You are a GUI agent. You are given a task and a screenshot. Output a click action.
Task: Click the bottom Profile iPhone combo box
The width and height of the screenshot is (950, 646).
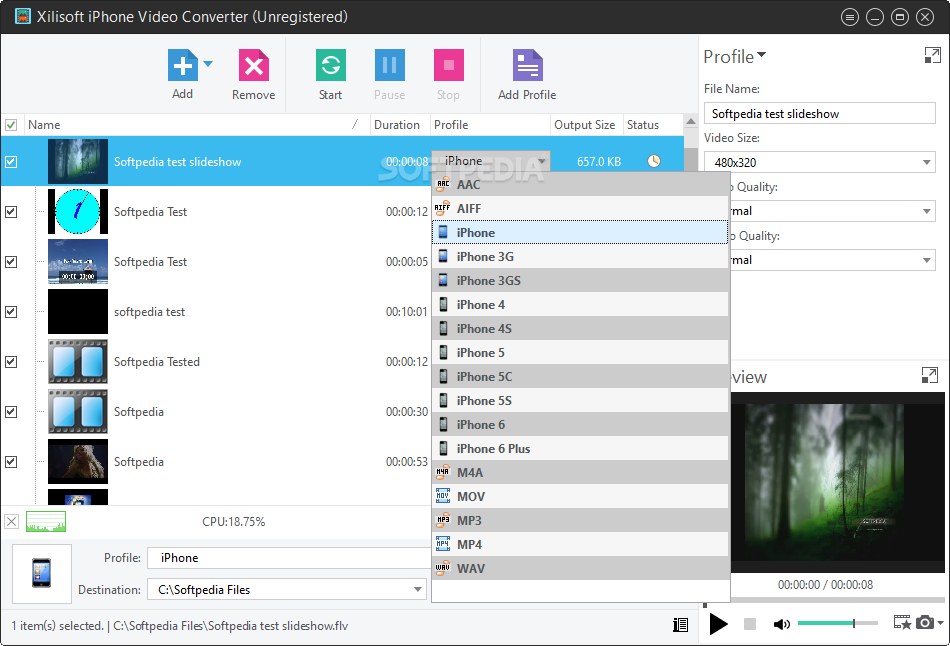(x=289, y=558)
